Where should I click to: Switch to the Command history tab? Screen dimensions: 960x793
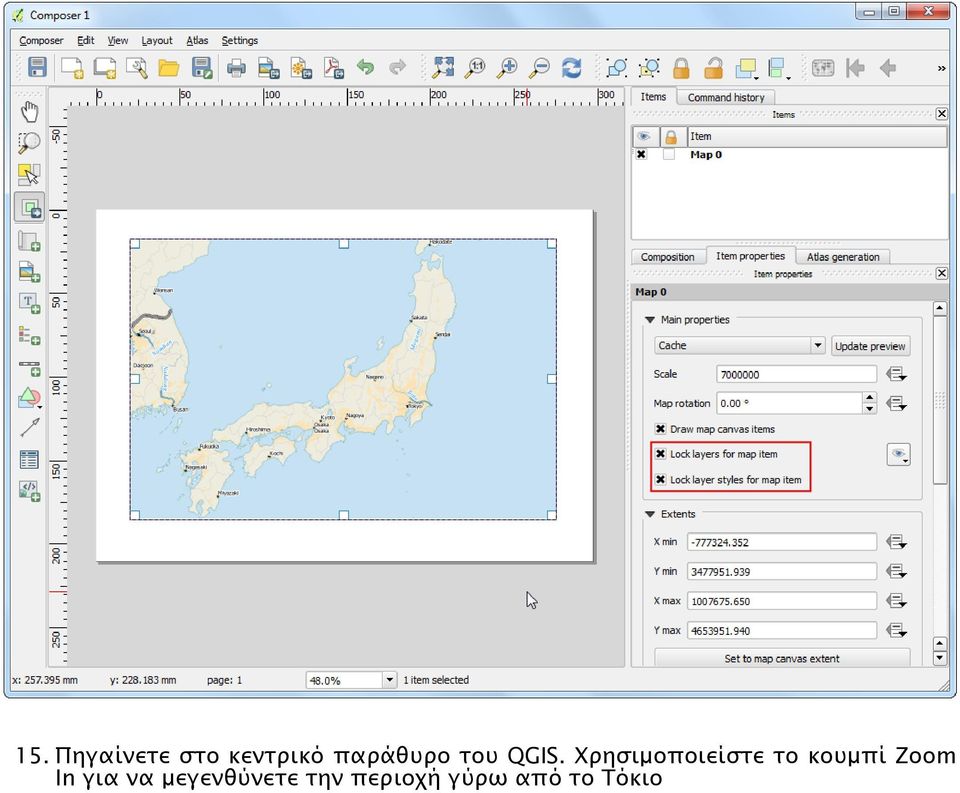point(726,97)
